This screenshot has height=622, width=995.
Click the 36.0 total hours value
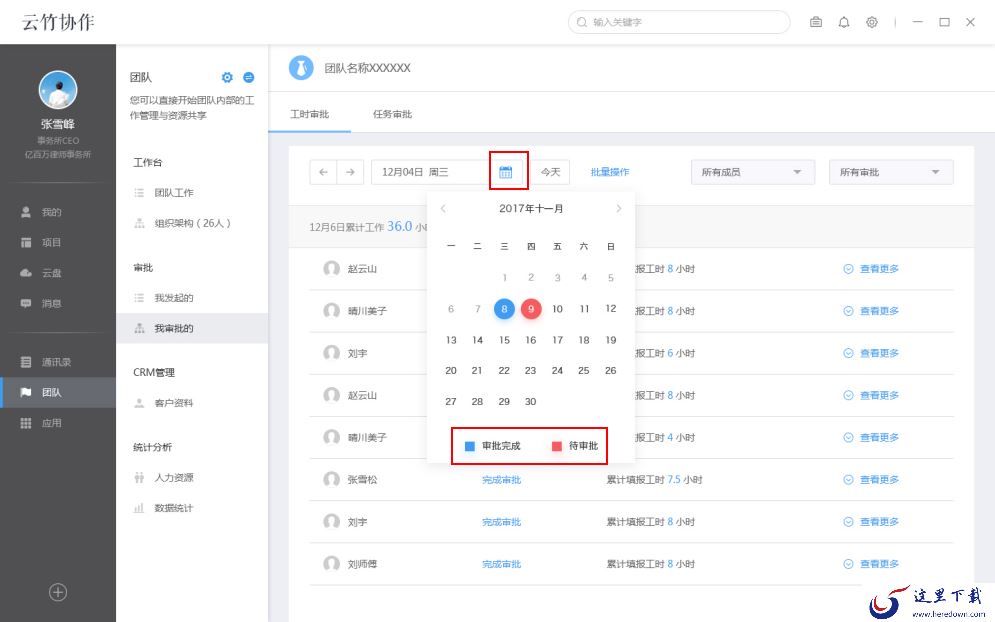coord(400,226)
